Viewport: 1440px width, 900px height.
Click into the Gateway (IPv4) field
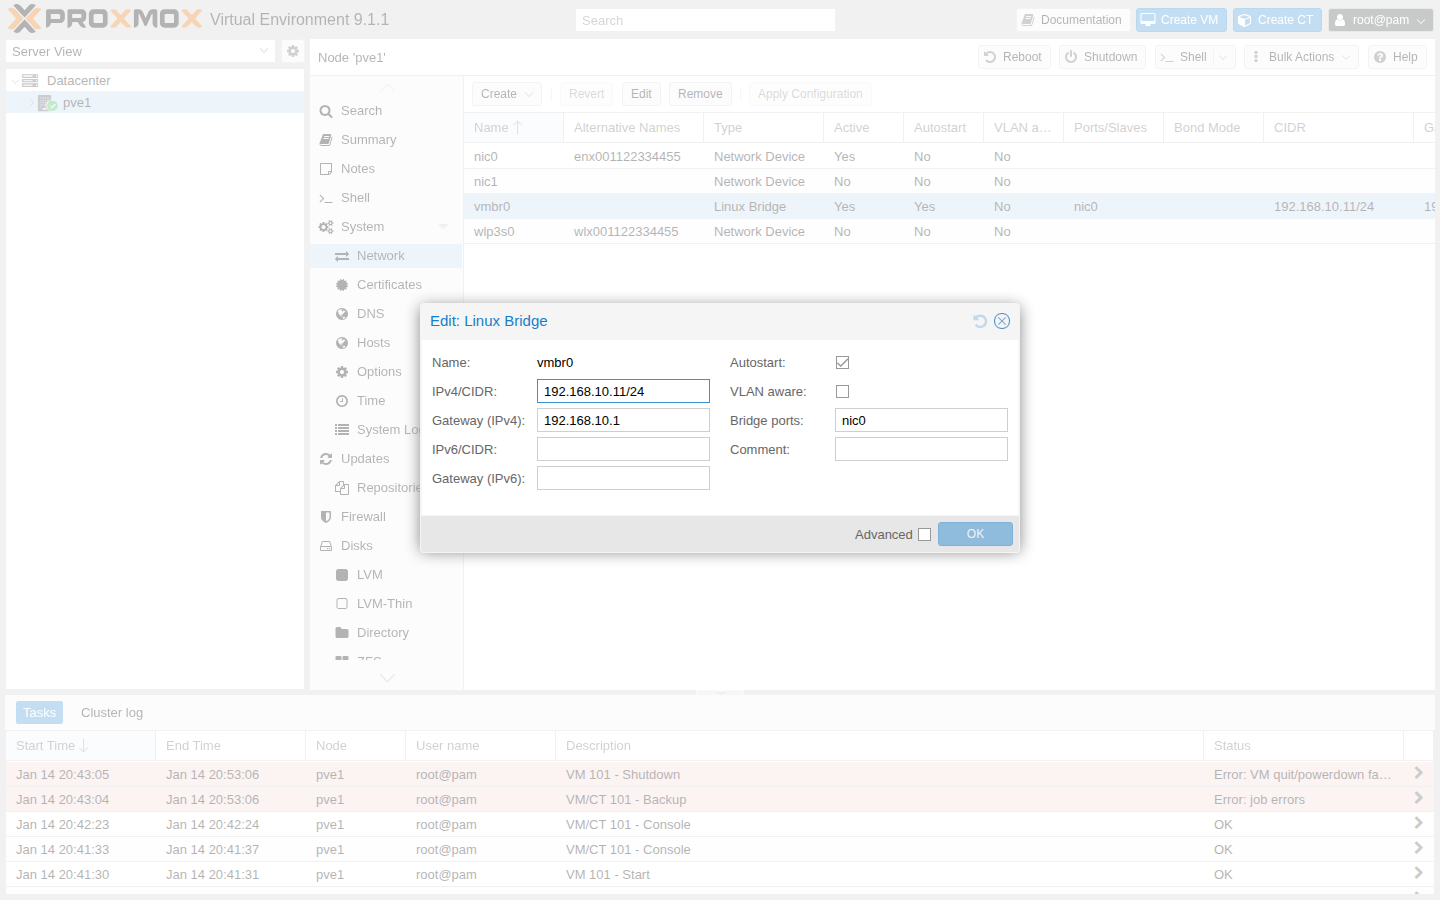[623, 421]
